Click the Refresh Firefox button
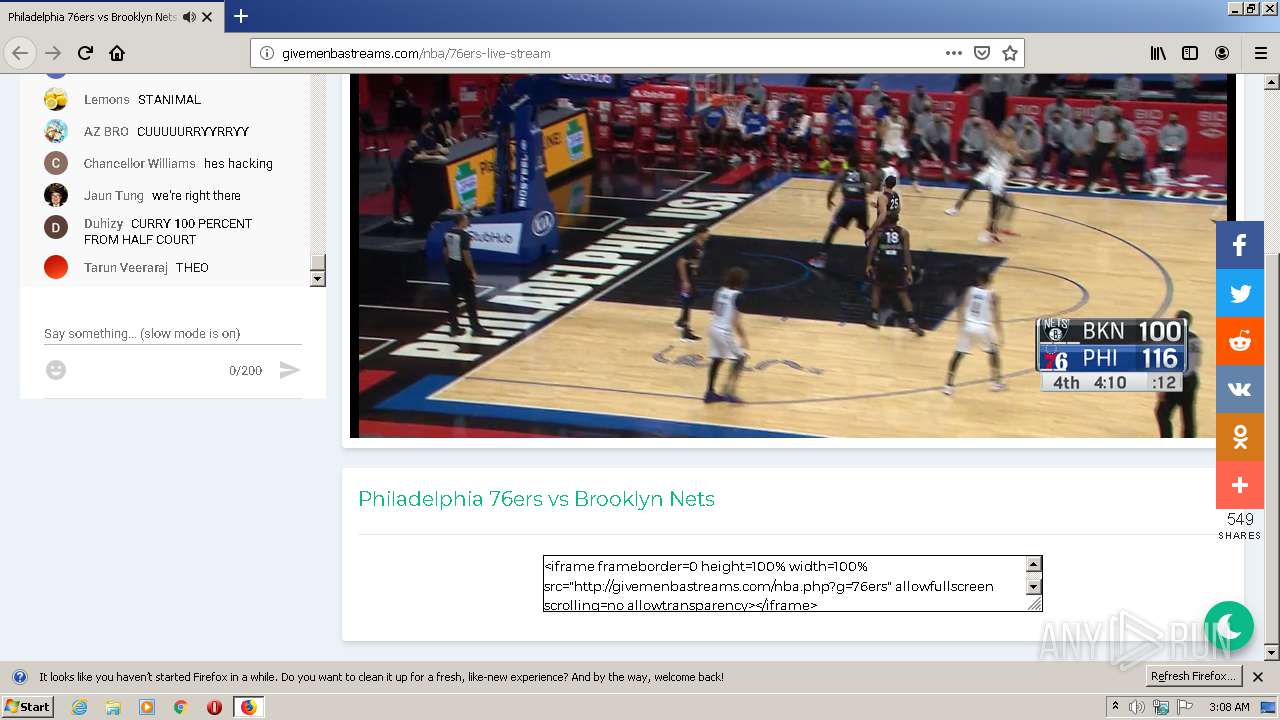 1194,676
